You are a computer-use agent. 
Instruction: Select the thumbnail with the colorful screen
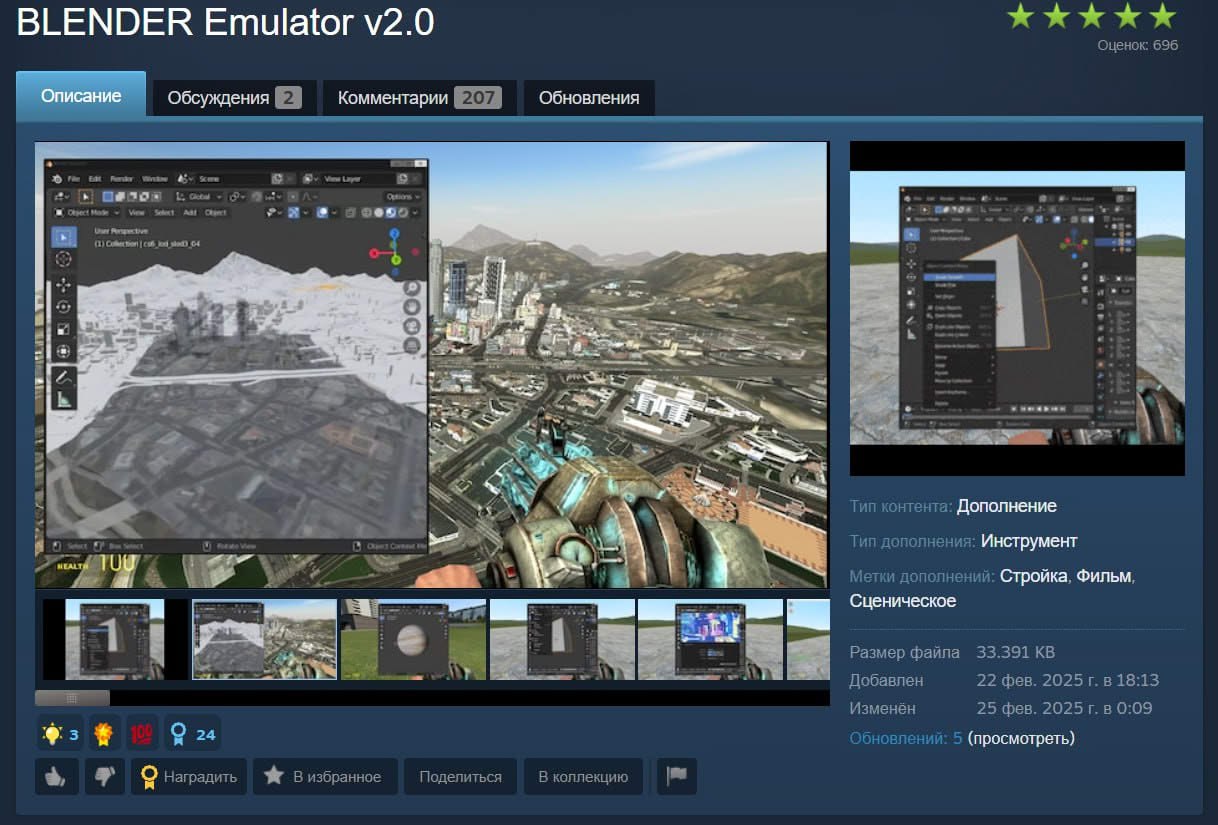point(710,640)
